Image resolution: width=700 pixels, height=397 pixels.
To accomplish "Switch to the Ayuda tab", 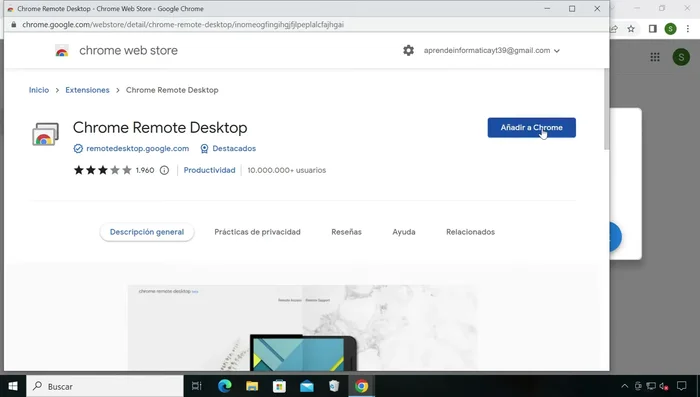I will pyautogui.click(x=404, y=232).
